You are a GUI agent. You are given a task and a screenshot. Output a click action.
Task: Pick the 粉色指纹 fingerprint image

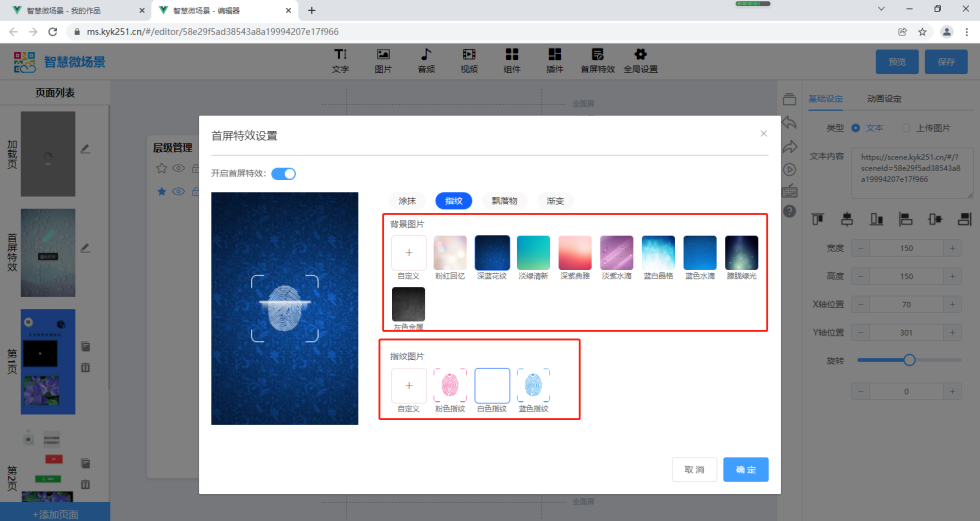pos(451,385)
